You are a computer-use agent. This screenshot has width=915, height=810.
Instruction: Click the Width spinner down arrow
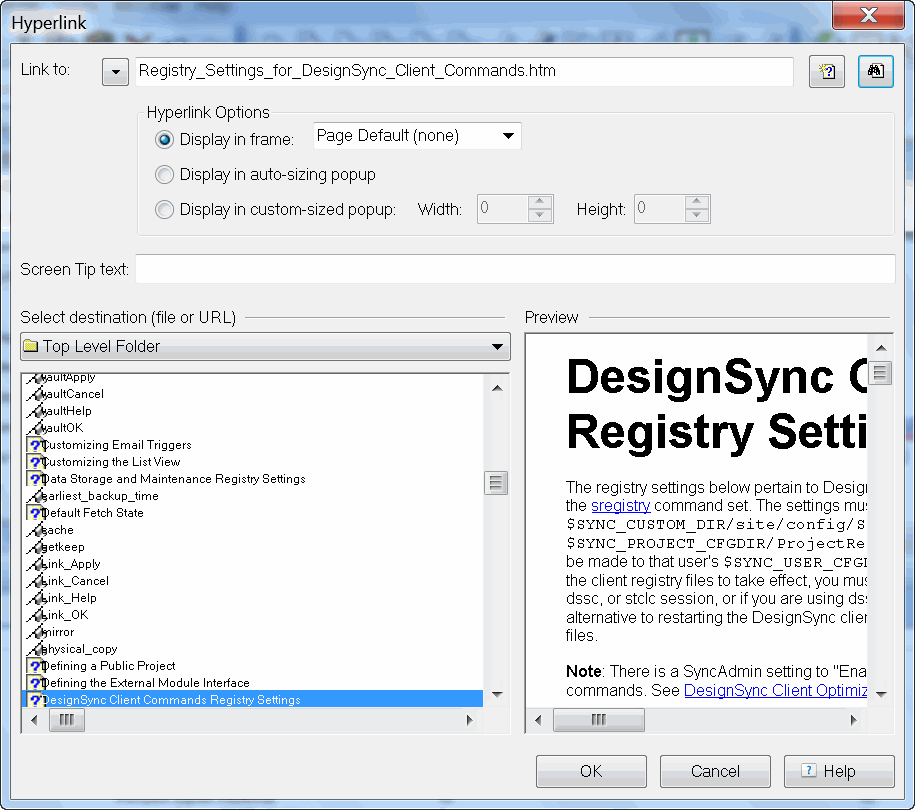pos(540,215)
